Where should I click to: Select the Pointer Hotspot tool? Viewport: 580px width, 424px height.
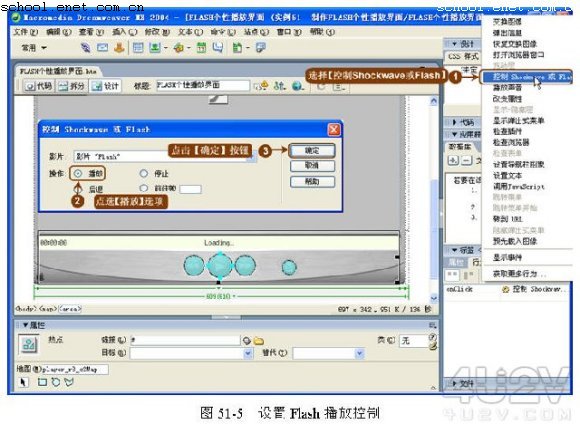pos(24,382)
